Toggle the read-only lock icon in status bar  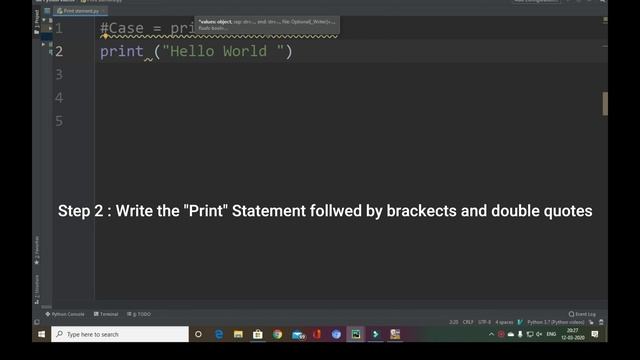(591, 322)
